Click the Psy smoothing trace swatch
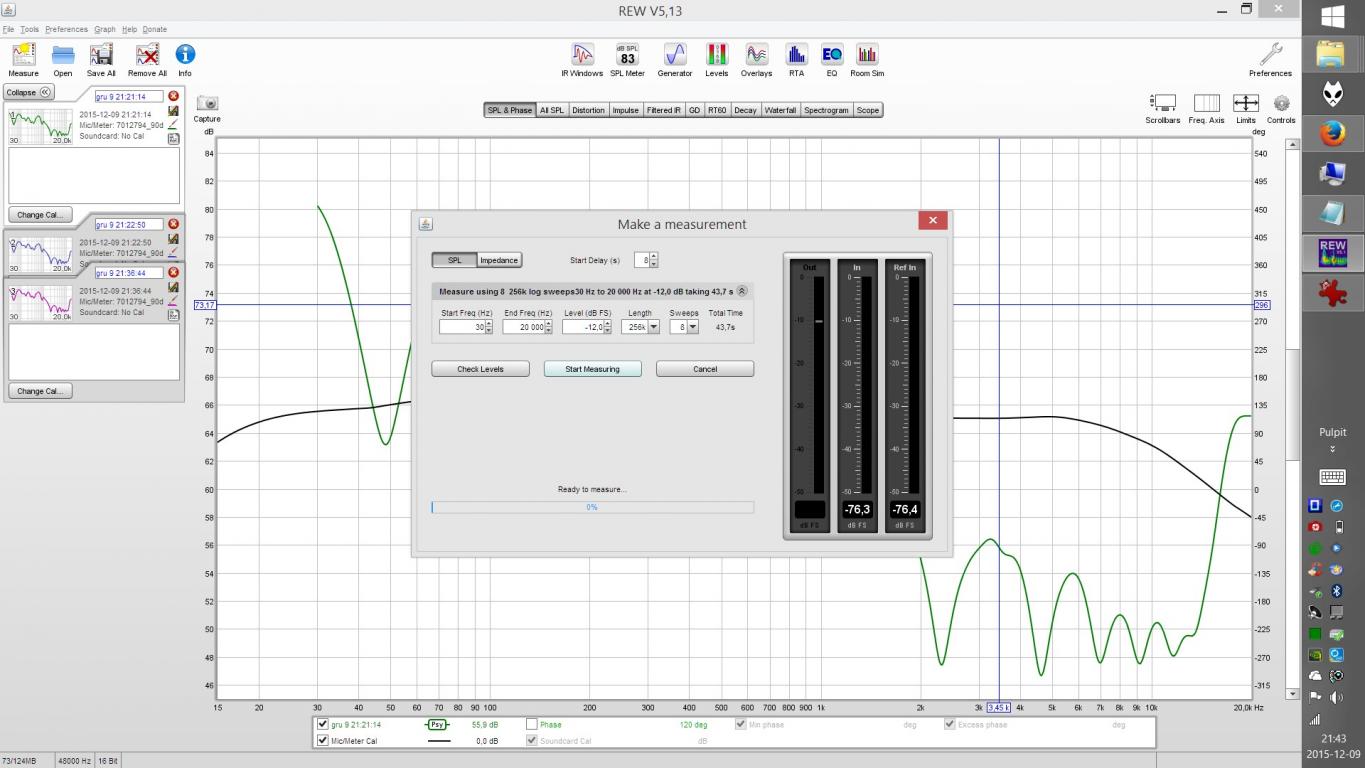1365x768 pixels. point(437,724)
